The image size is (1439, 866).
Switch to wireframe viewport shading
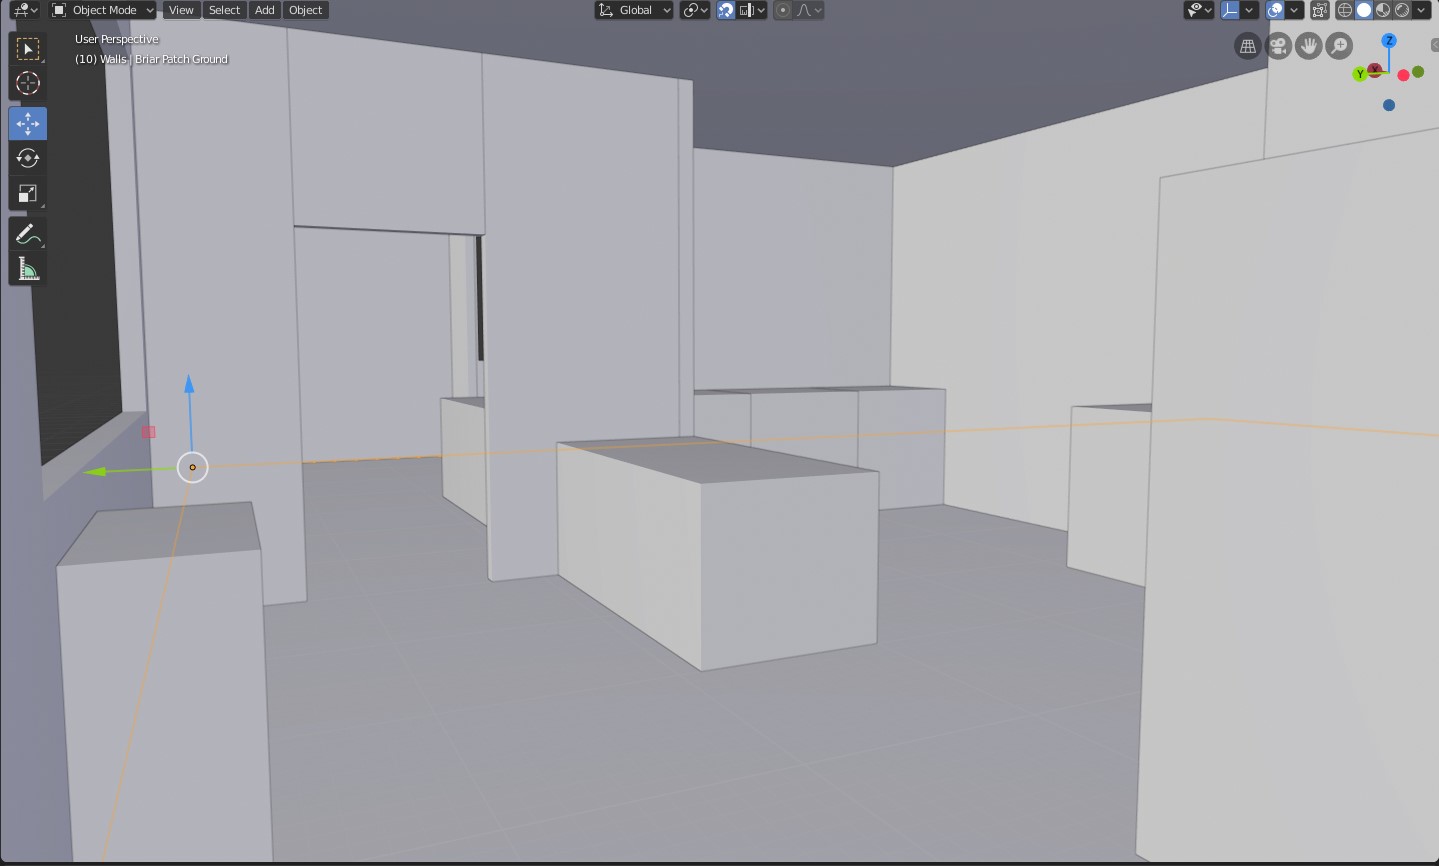click(x=1345, y=10)
